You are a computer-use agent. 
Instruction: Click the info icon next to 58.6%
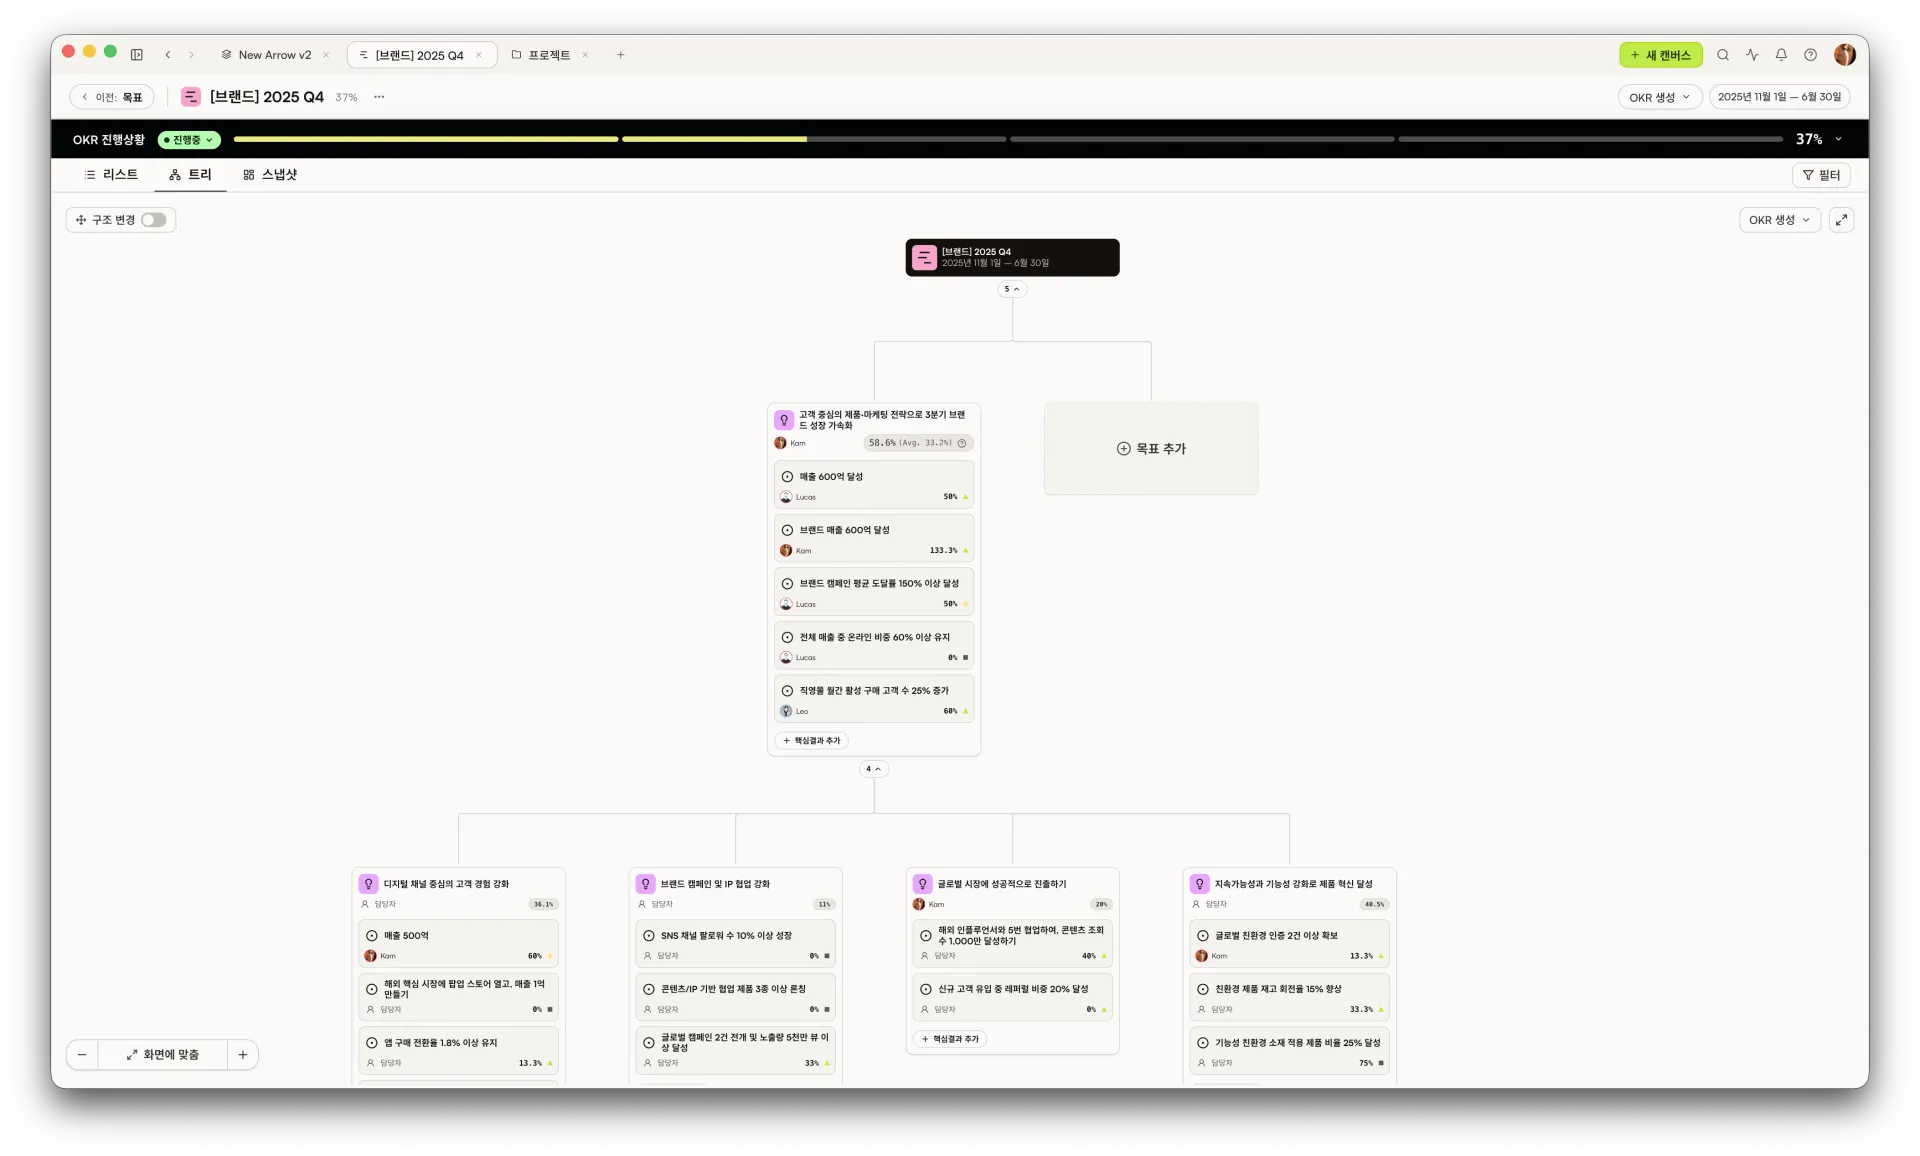962,443
